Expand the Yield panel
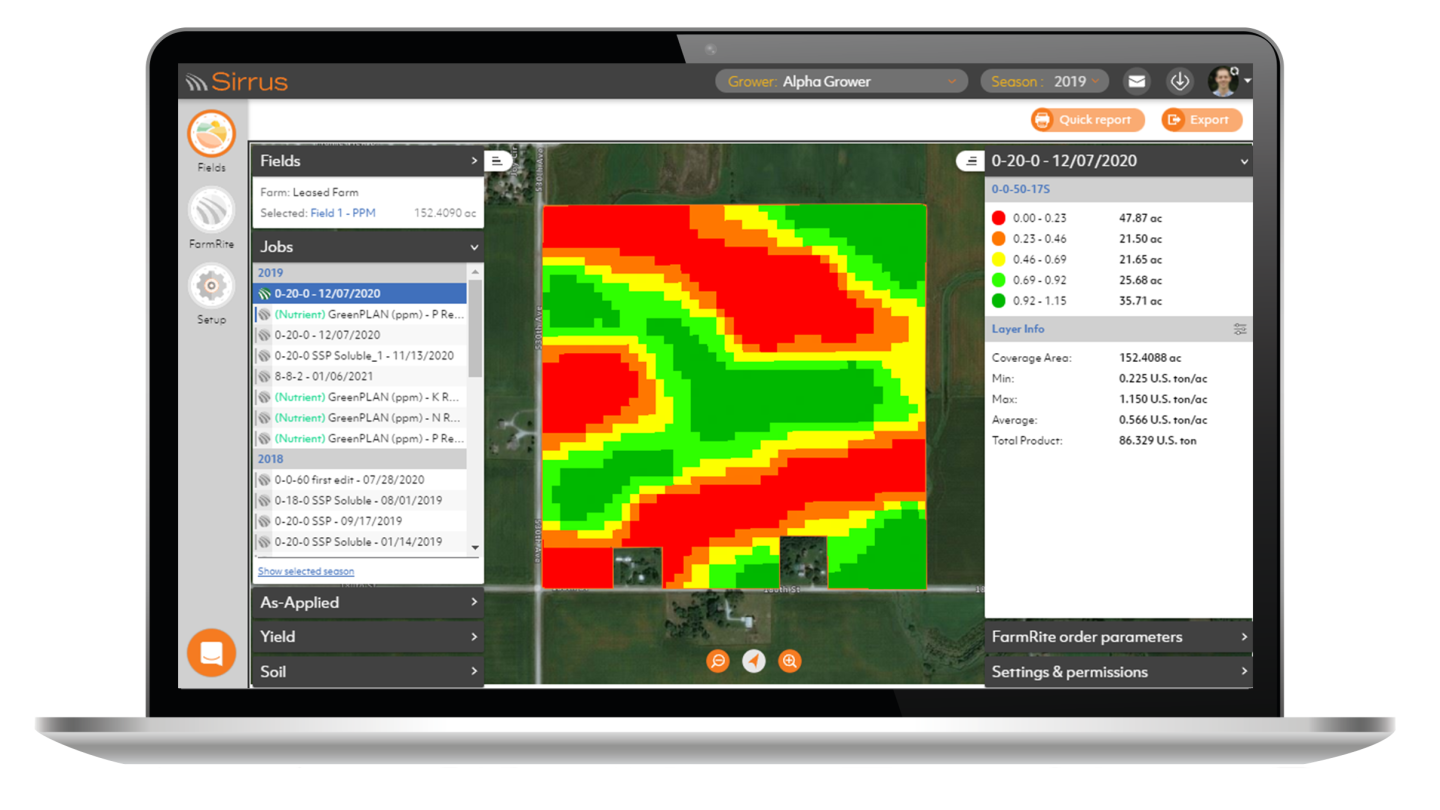This screenshot has height=810, width=1440. [368, 637]
